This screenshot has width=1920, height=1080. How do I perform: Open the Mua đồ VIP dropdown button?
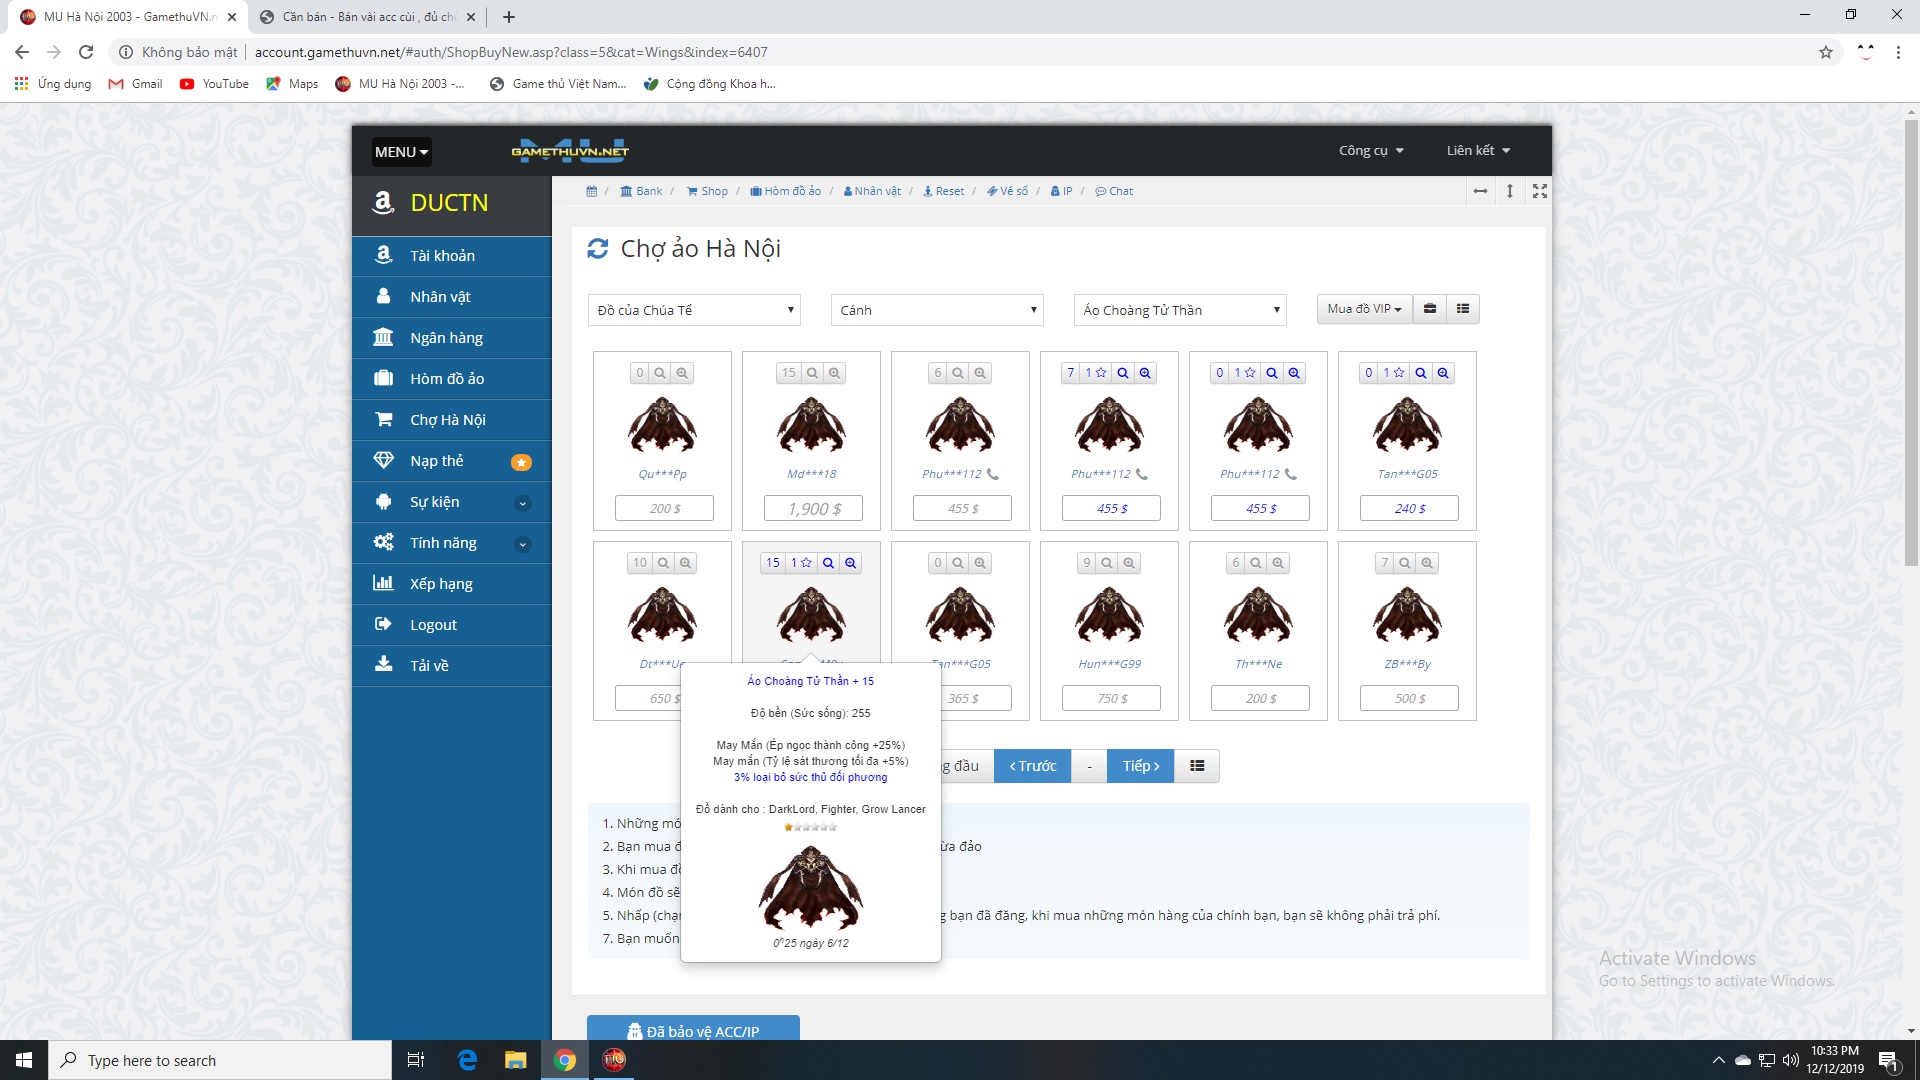point(1363,309)
